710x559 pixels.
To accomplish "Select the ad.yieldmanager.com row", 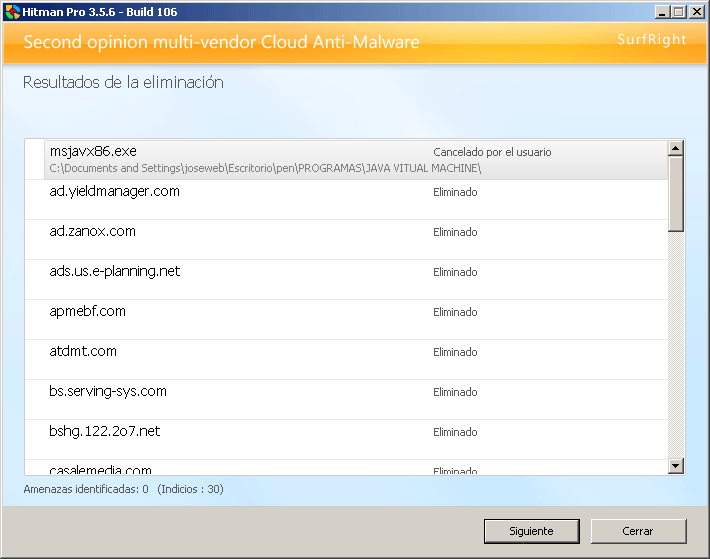I will [346, 200].
